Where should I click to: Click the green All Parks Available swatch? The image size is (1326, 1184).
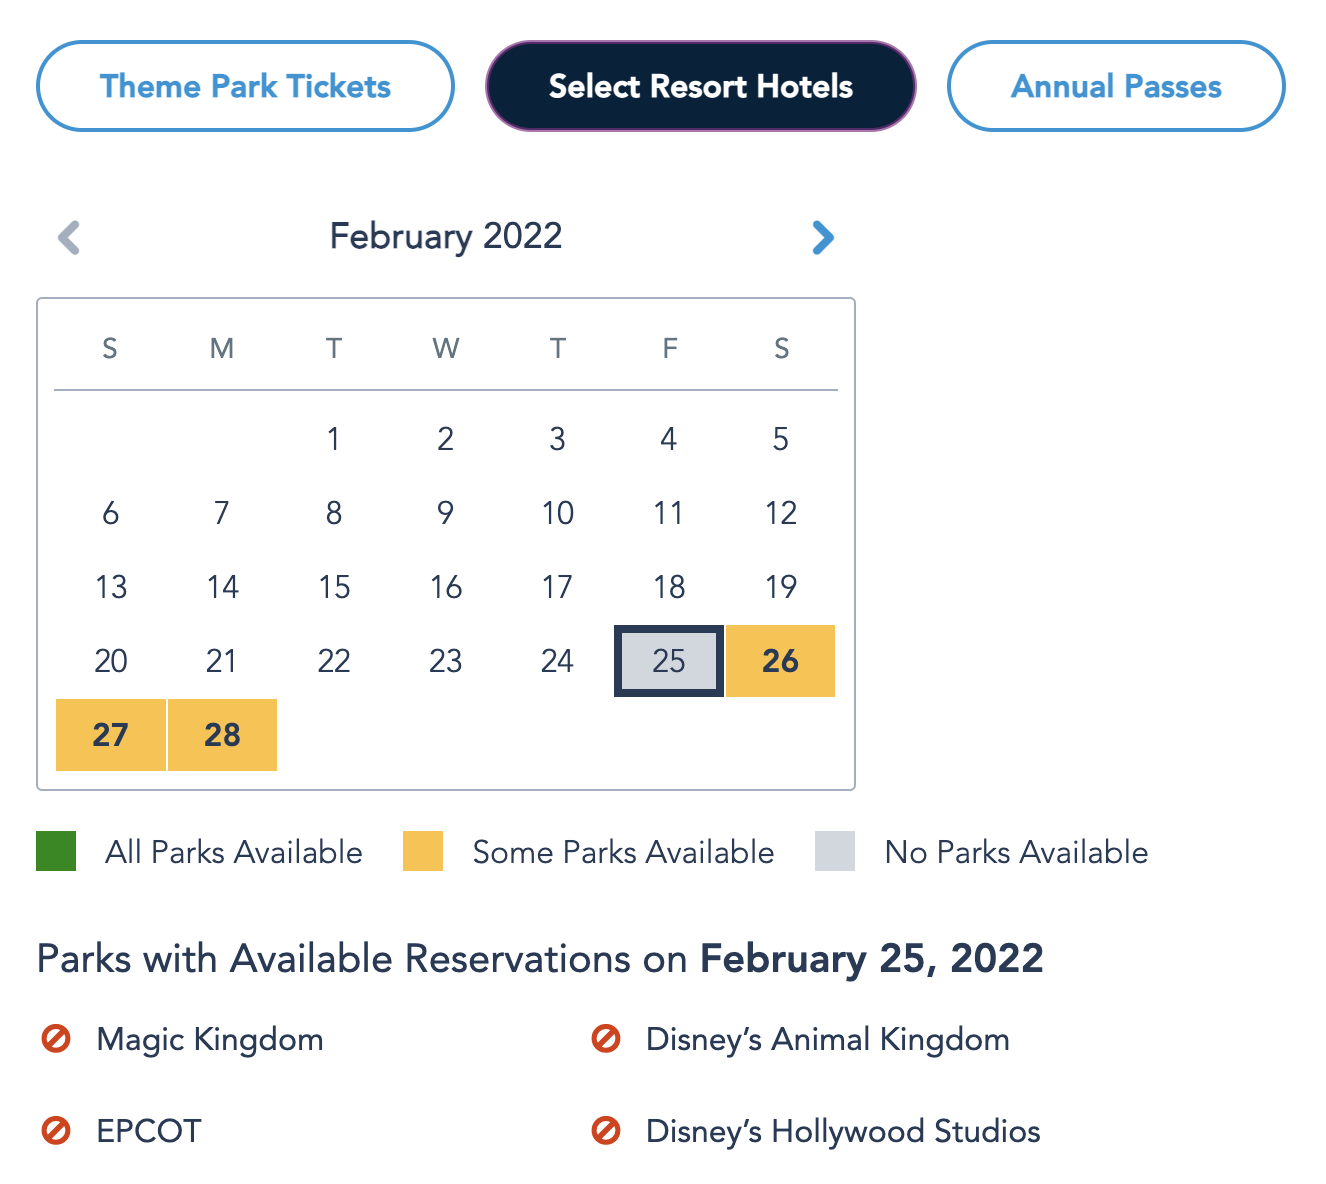(x=56, y=851)
